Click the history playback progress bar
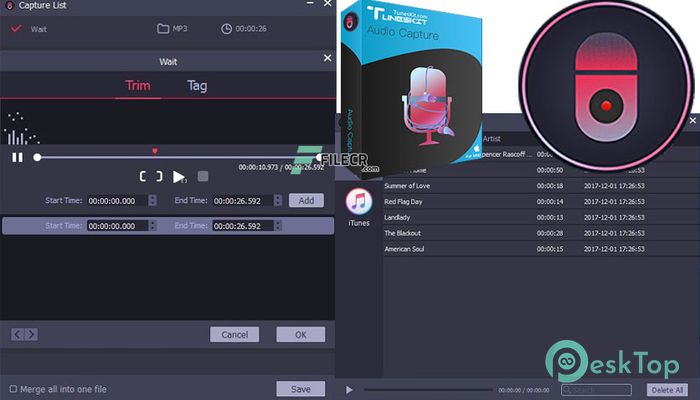This screenshot has height=400, width=700. coord(428,390)
